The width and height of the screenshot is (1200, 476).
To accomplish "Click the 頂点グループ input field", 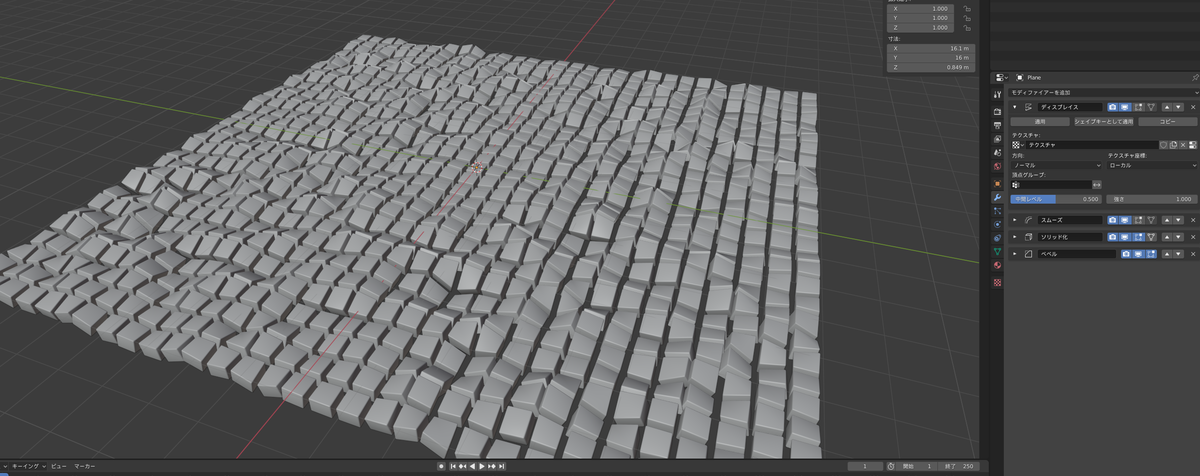I will pos(1051,185).
